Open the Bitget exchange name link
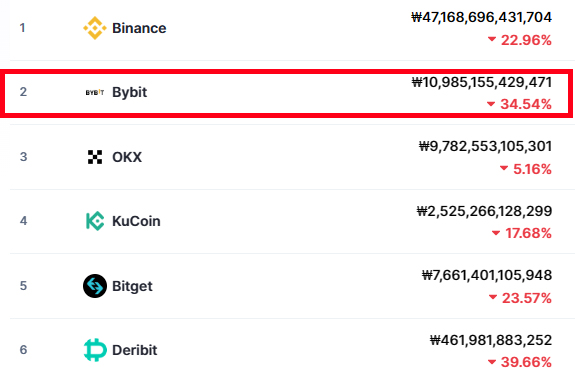 click(x=132, y=286)
